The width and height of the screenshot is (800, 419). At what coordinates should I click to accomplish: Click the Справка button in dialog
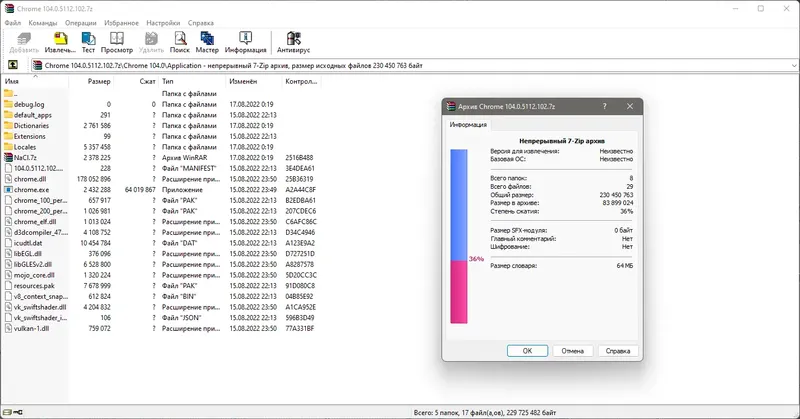[x=617, y=351]
